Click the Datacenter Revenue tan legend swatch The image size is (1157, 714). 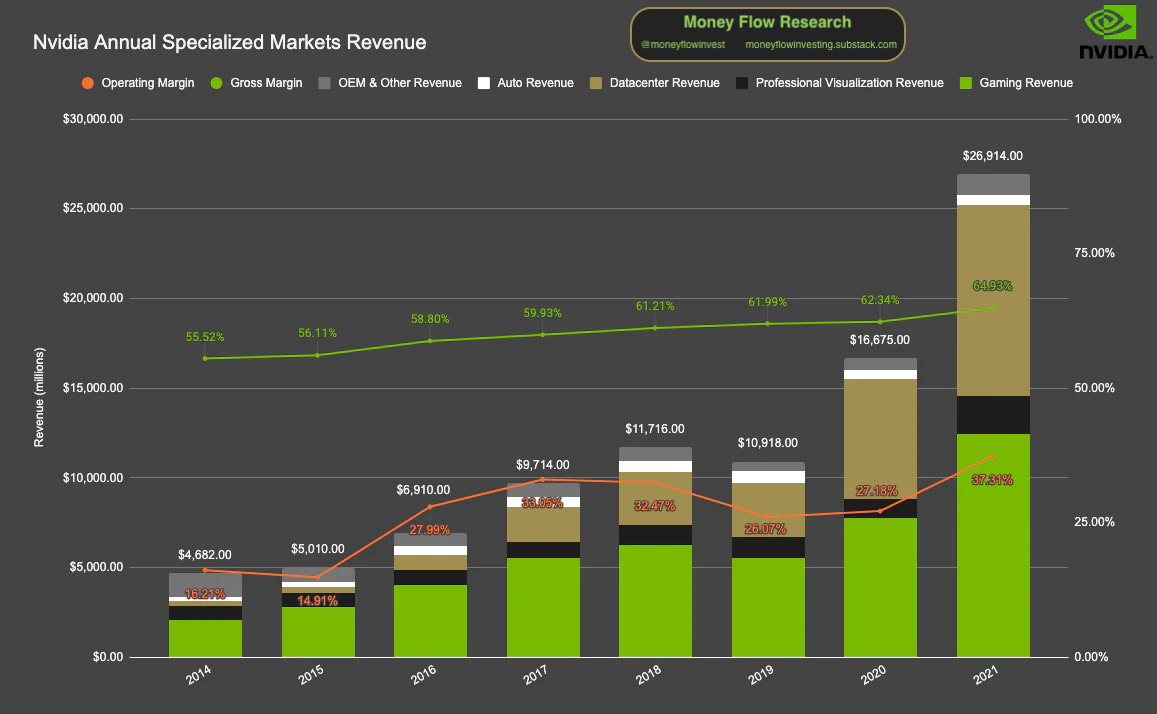point(596,83)
